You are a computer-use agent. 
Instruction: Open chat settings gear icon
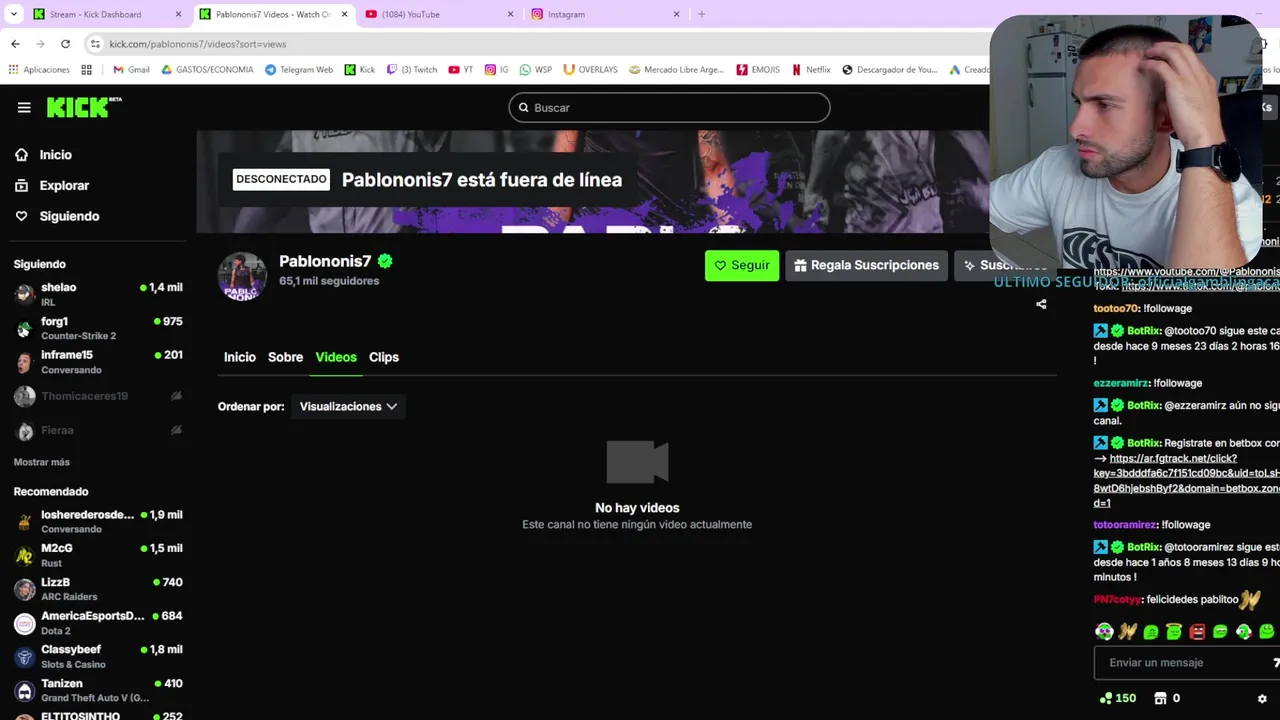[x=1262, y=698]
